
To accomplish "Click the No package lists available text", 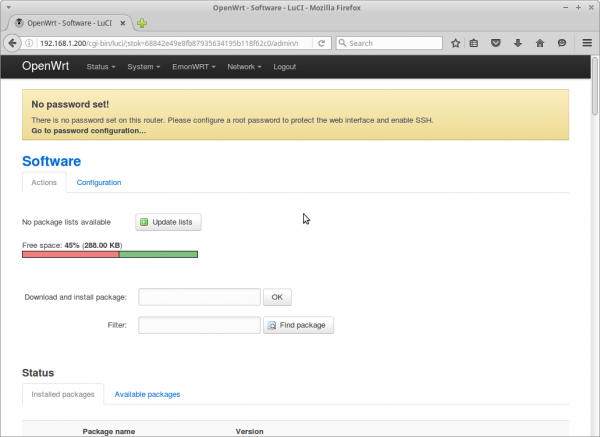I will click(x=66, y=222).
